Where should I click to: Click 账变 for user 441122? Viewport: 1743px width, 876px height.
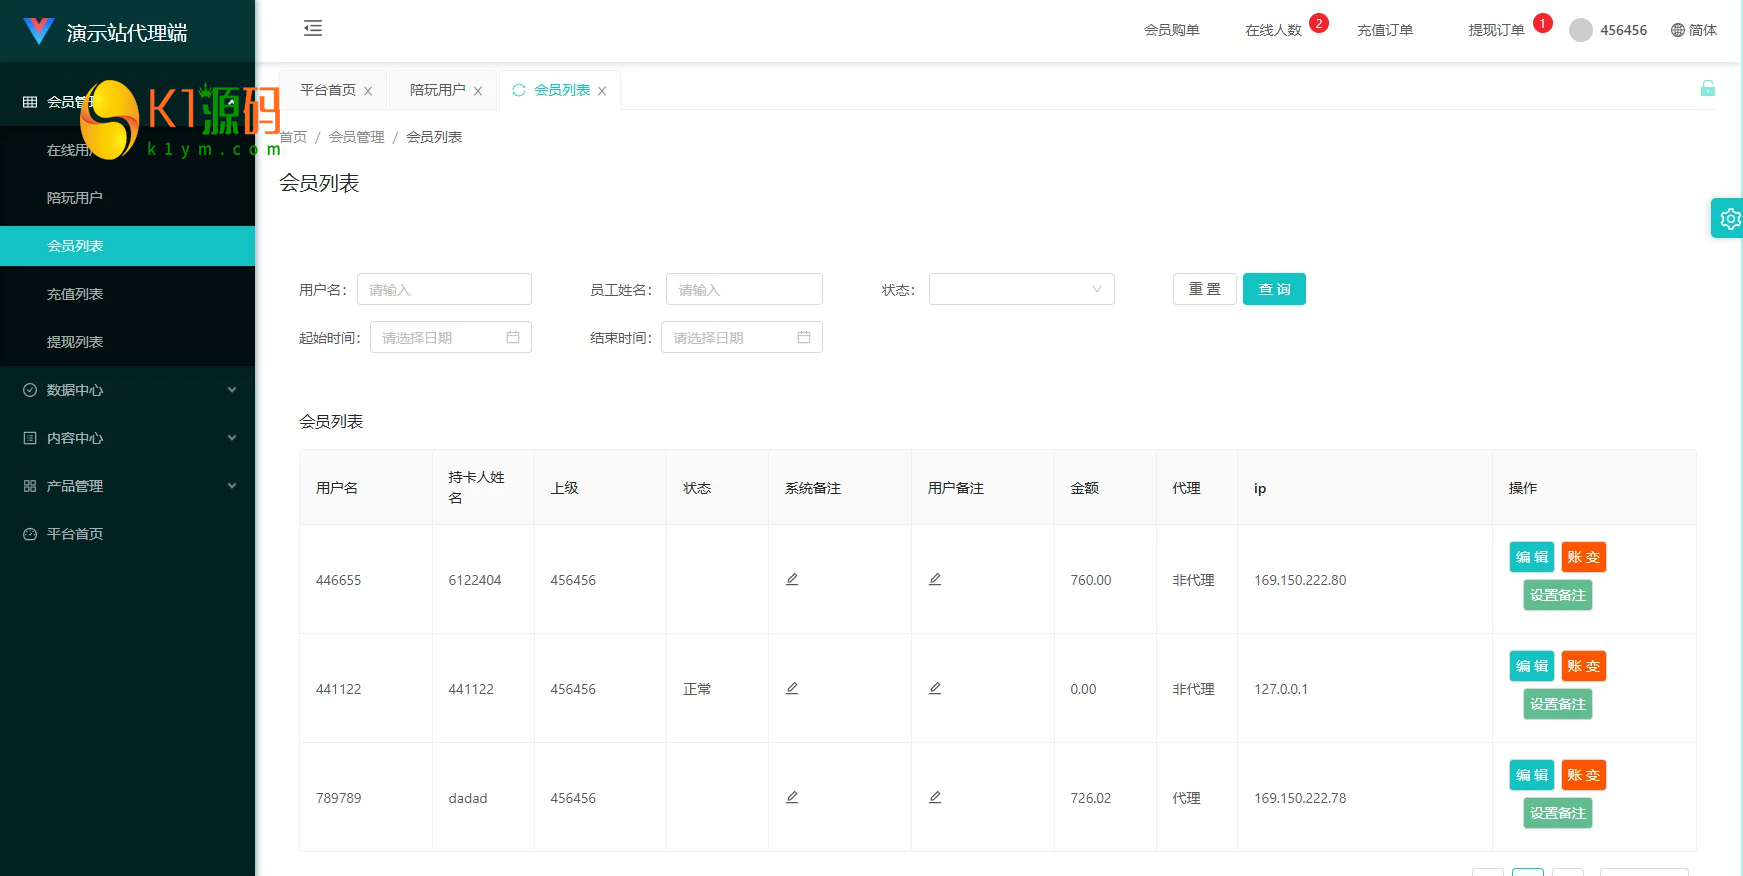1584,666
